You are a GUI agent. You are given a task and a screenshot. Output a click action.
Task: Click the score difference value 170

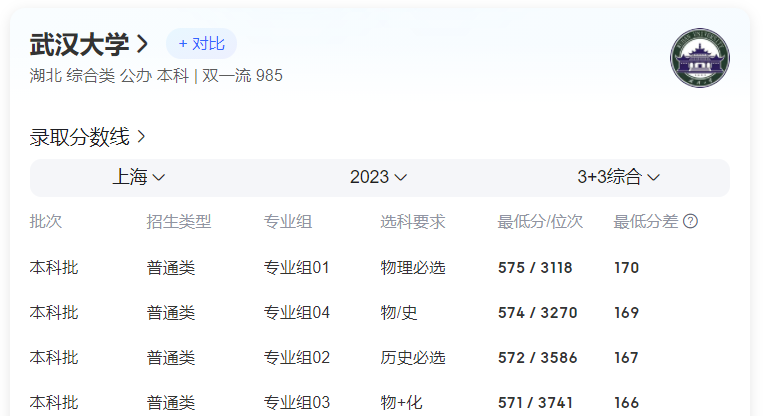point(626,268)
